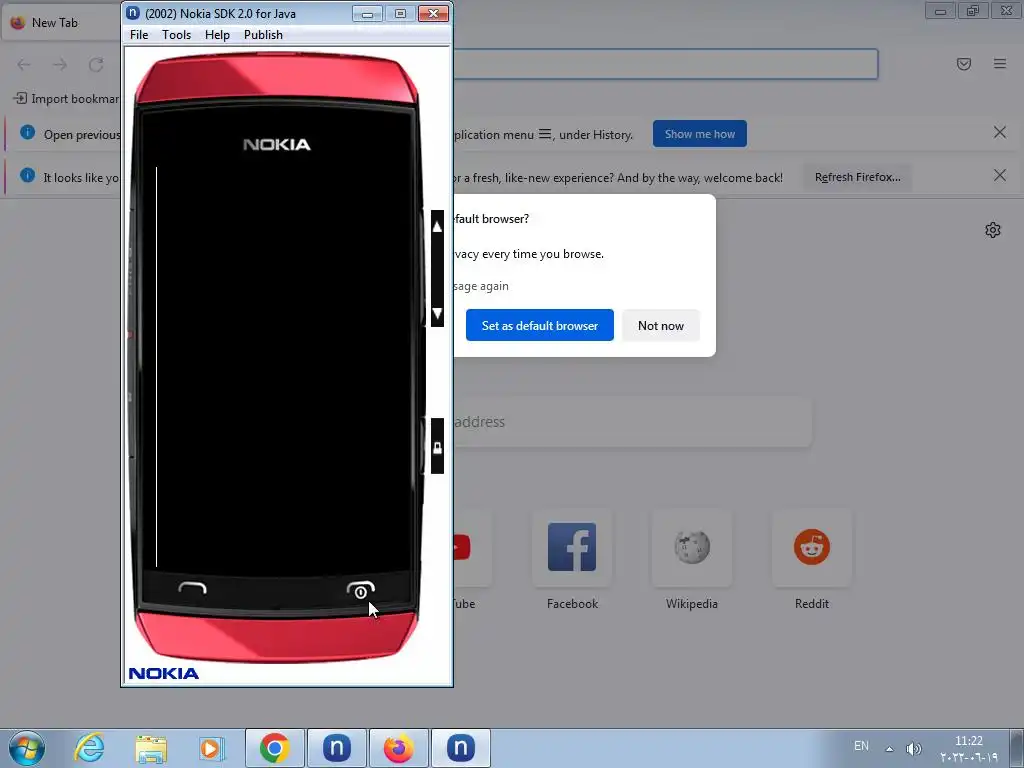1024x768 pixels.
Task: Click the Not now button
Action: tap(660, 325)
